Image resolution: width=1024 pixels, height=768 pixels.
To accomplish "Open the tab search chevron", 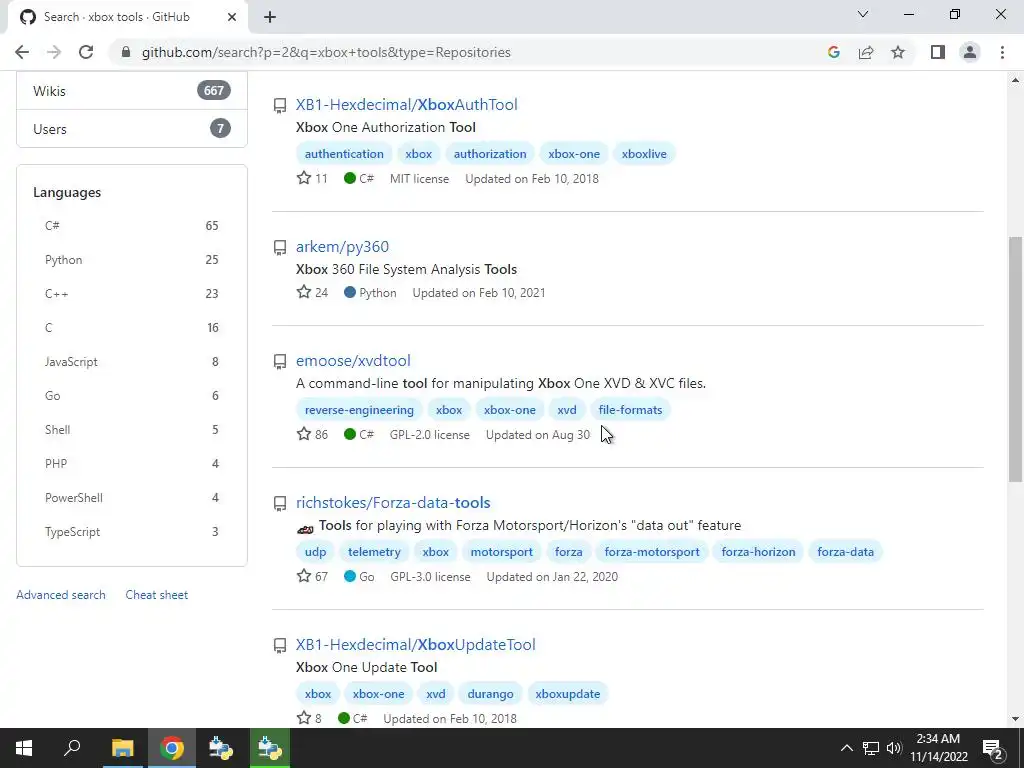I will pyautogui.click(x=863, y=14).
